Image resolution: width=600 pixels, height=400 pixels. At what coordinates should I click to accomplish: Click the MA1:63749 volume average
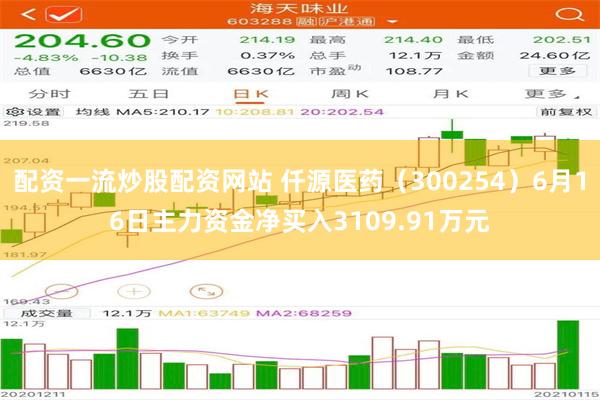pyautogui.click(x=204, y=313)
